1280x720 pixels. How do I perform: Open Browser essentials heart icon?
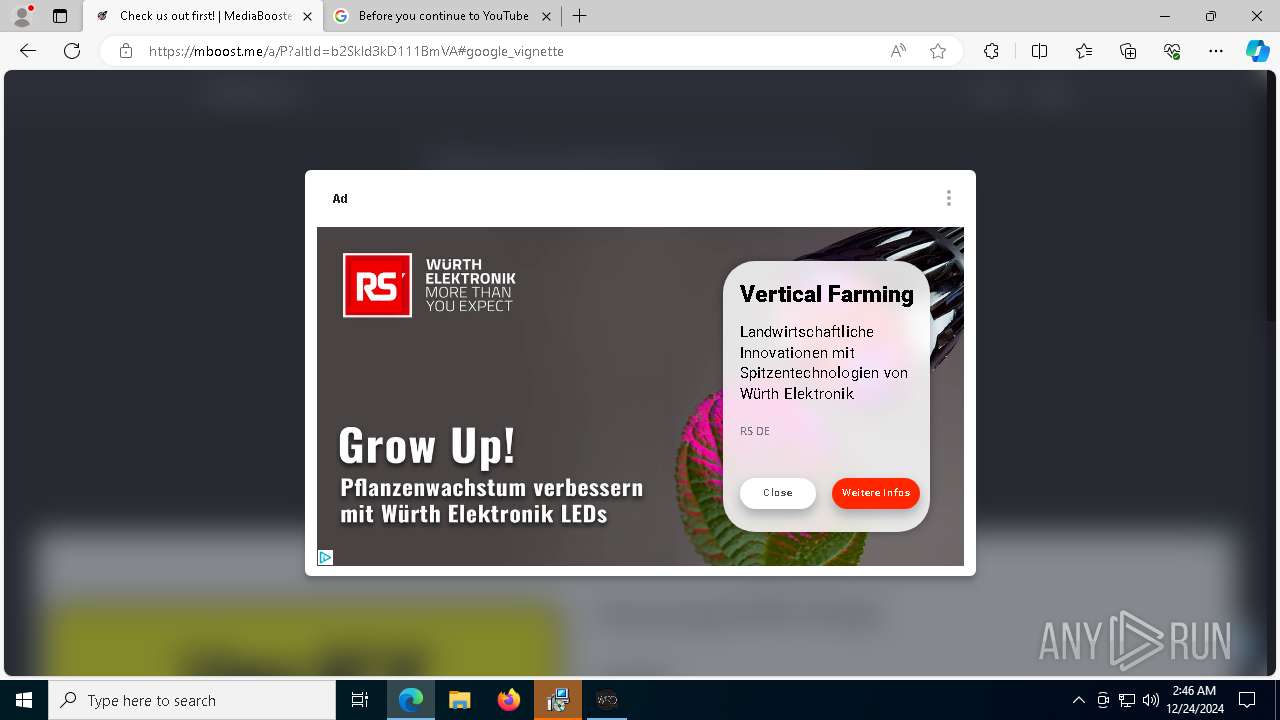point(1172,51)
